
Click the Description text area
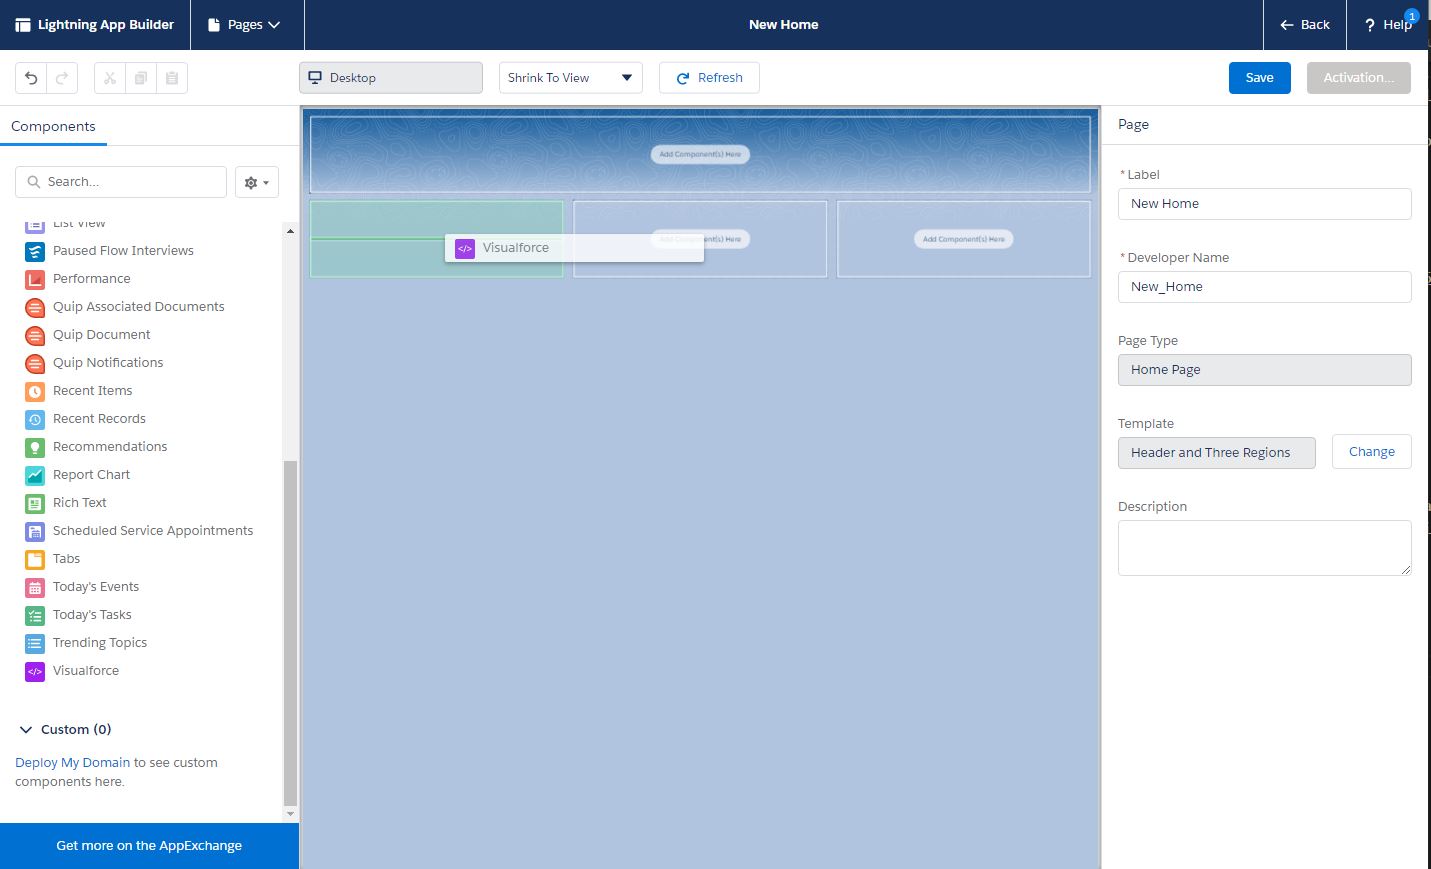1264,547
